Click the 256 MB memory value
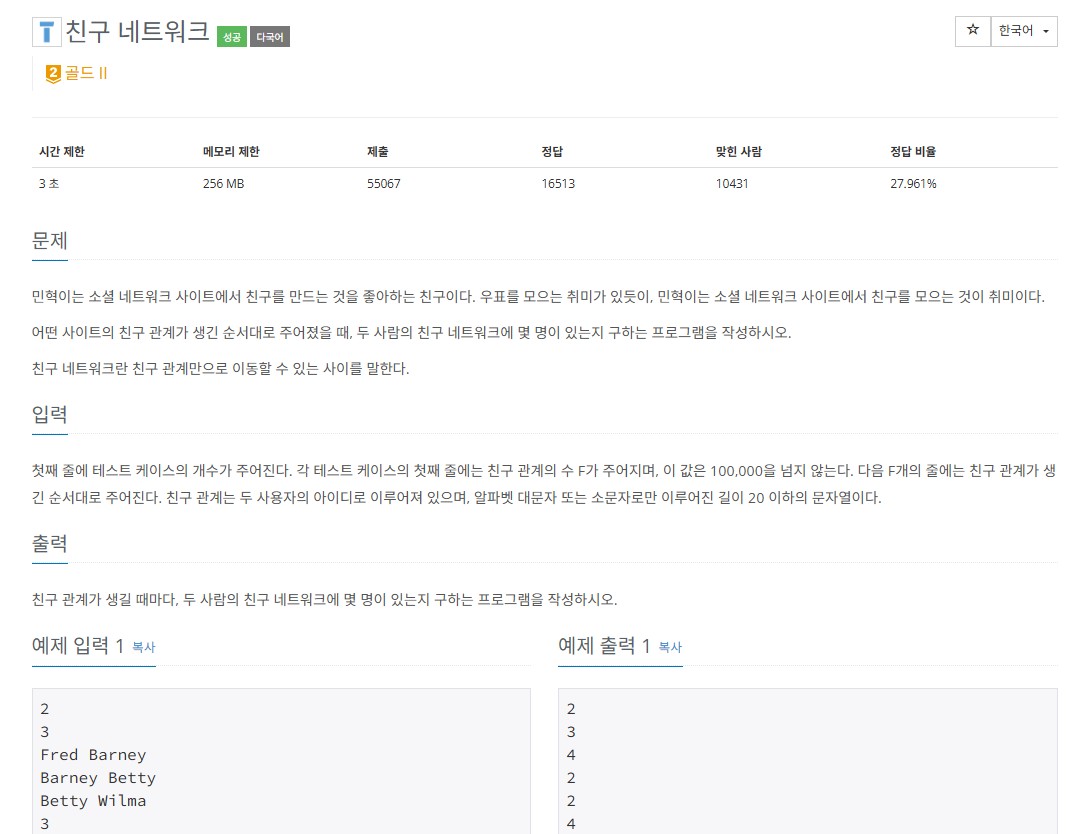This screenshot has width=1086, height=834. (224, 184)
